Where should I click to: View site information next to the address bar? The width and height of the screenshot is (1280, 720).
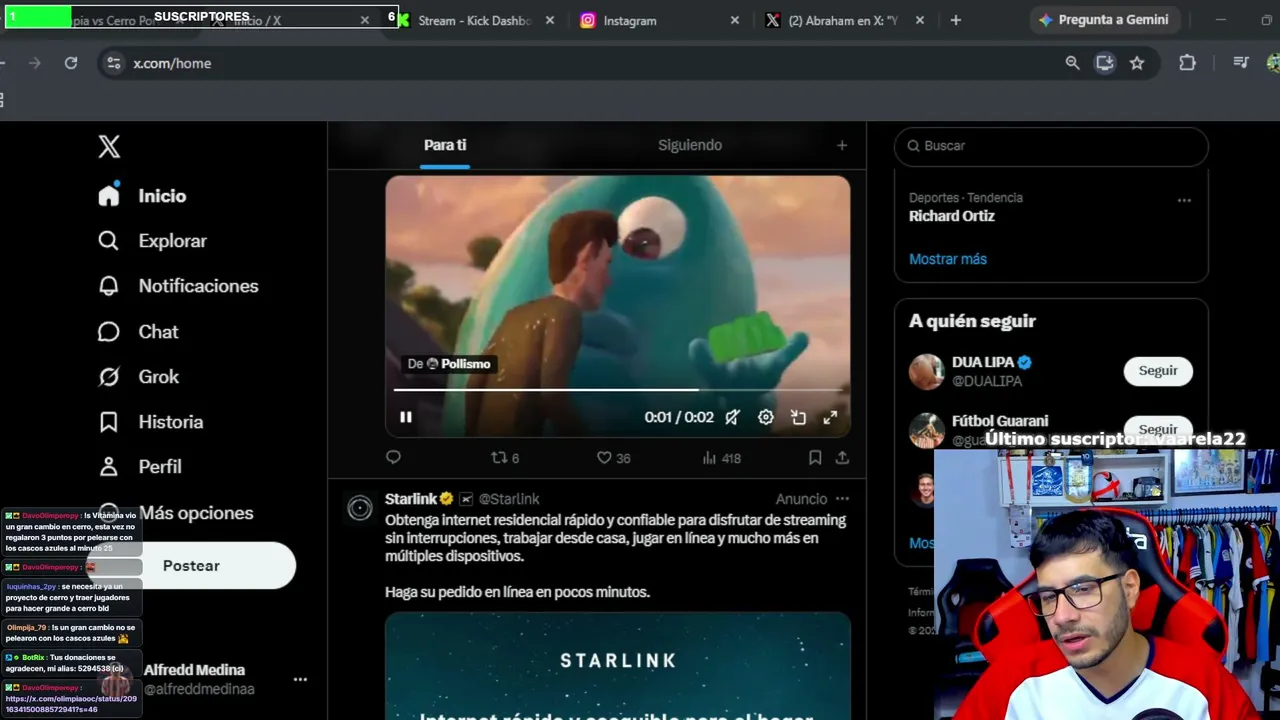(114, 63)
